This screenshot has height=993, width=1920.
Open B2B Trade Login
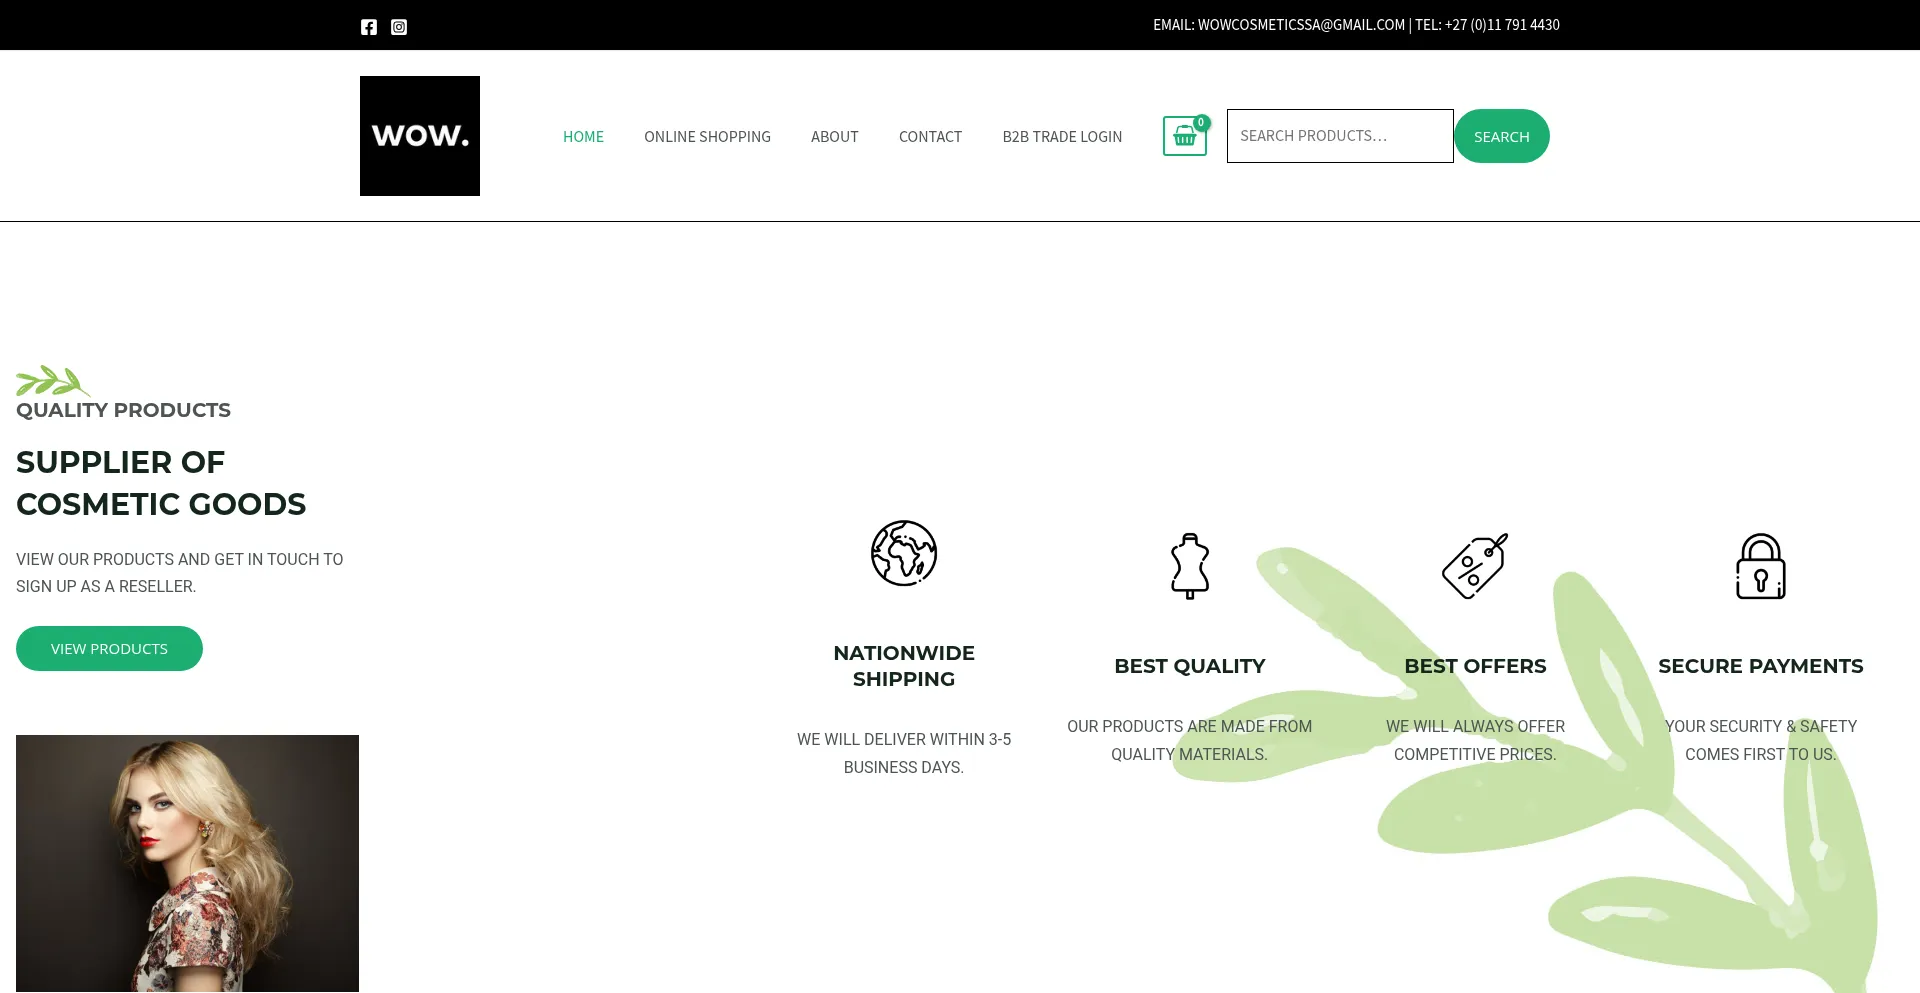pyautogui.click(x=1062, y=137)
